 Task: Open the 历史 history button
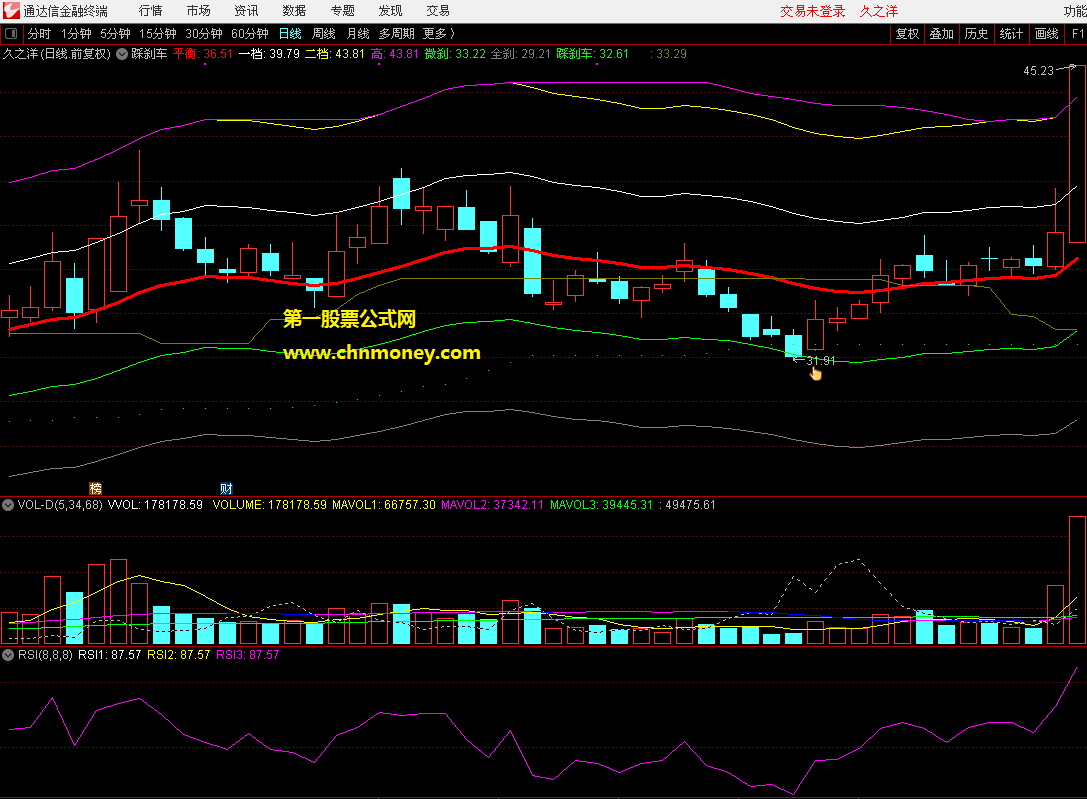[976, 33]
